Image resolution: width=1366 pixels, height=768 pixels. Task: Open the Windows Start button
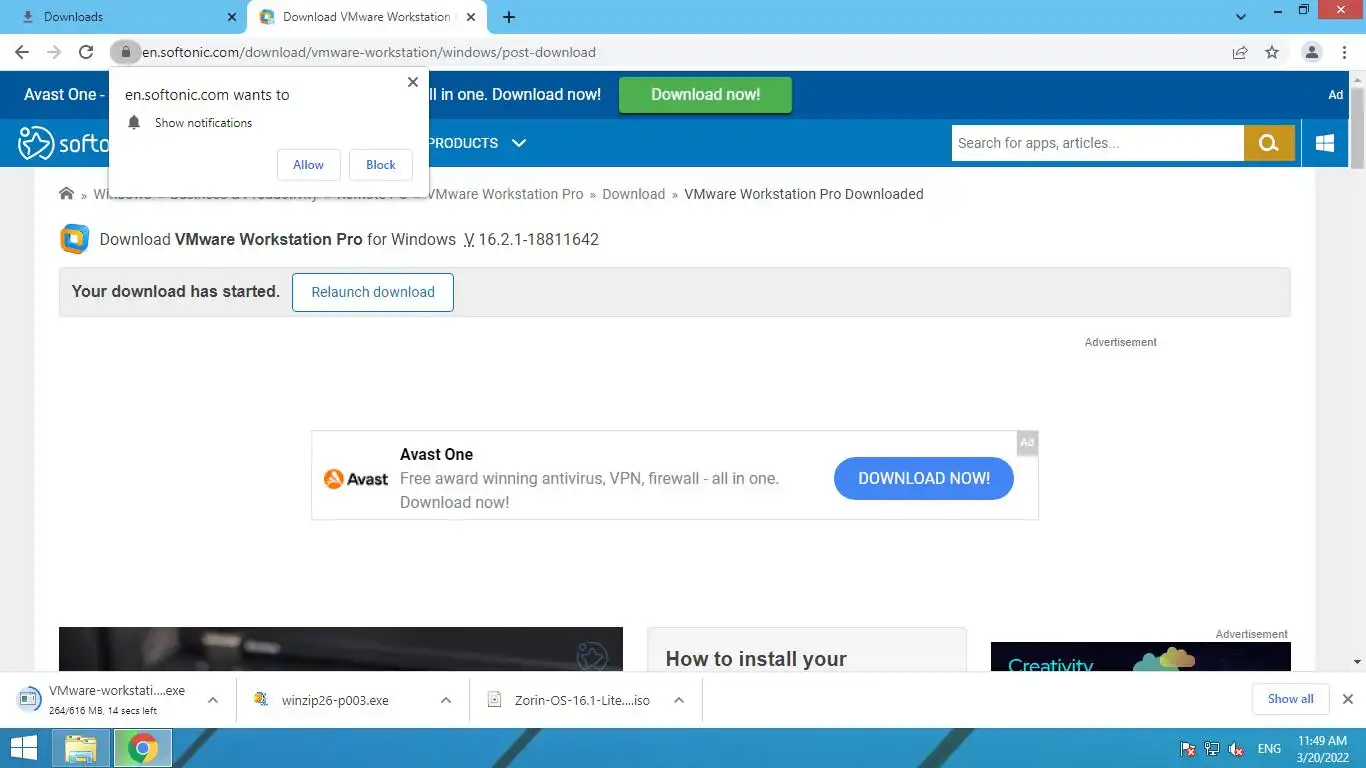click(24, 748)
